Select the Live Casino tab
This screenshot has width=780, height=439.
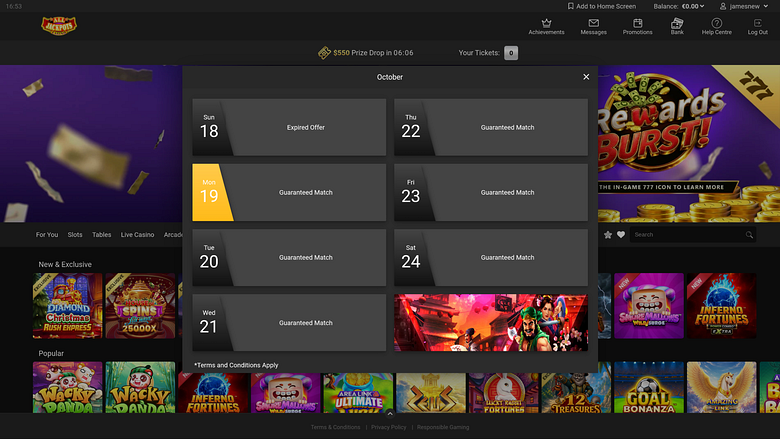pos(137,235)
